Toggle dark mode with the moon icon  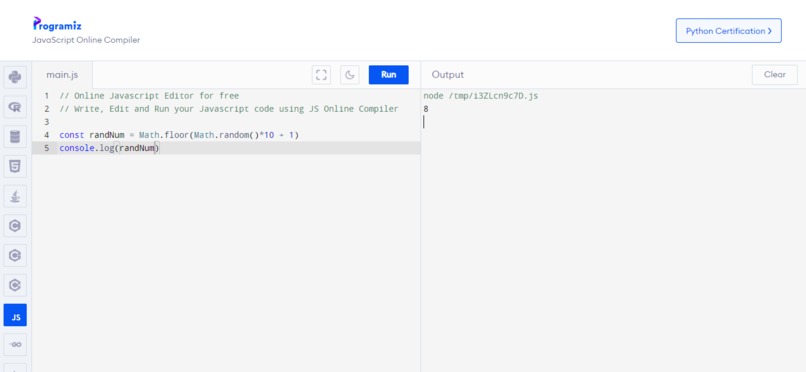point(350,75)
